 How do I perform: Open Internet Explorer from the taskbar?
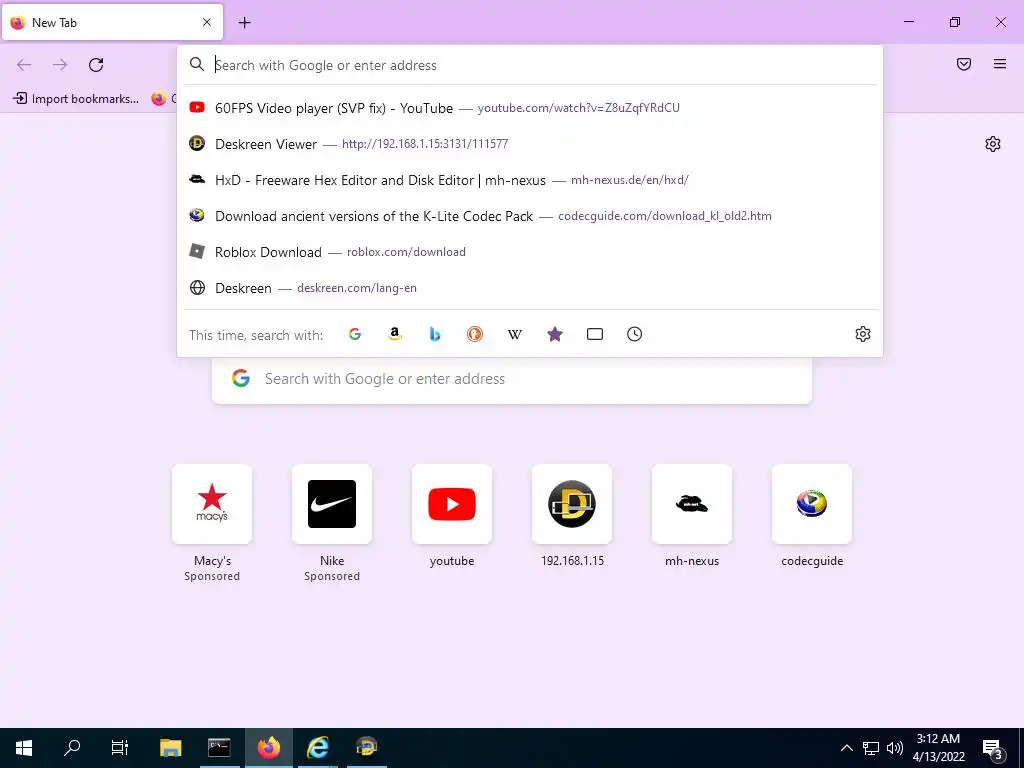tap(317, 748)
